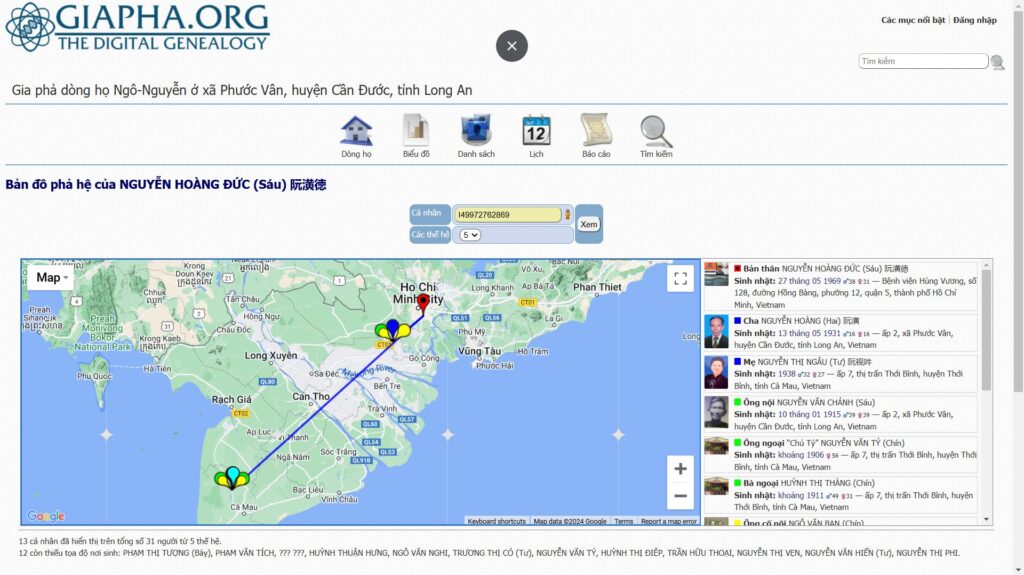Screen dimensions: 1024x575
Task: Open the Danh sách lists icon
Action: (x=476, y=132)
